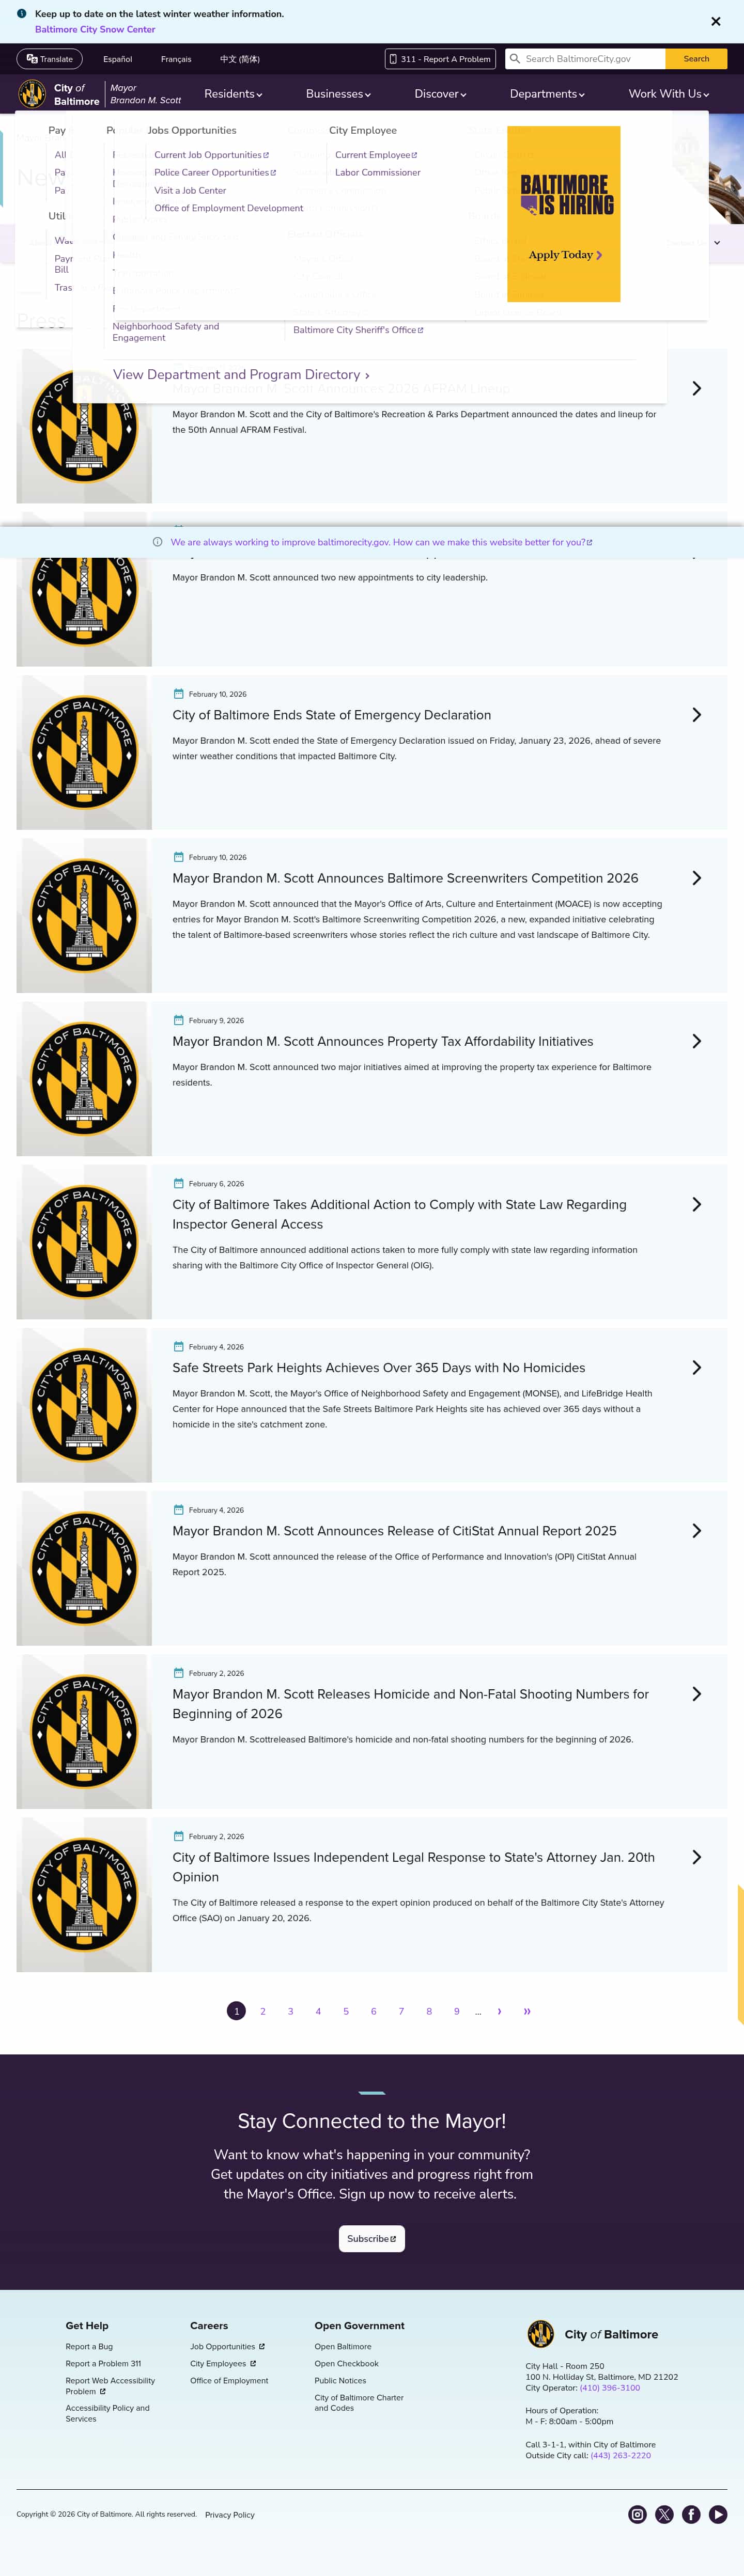The height and width of the screenshot is (2576, 744).
Task: Expand the Work With Us menu
Action: click(x=668, y=94)
